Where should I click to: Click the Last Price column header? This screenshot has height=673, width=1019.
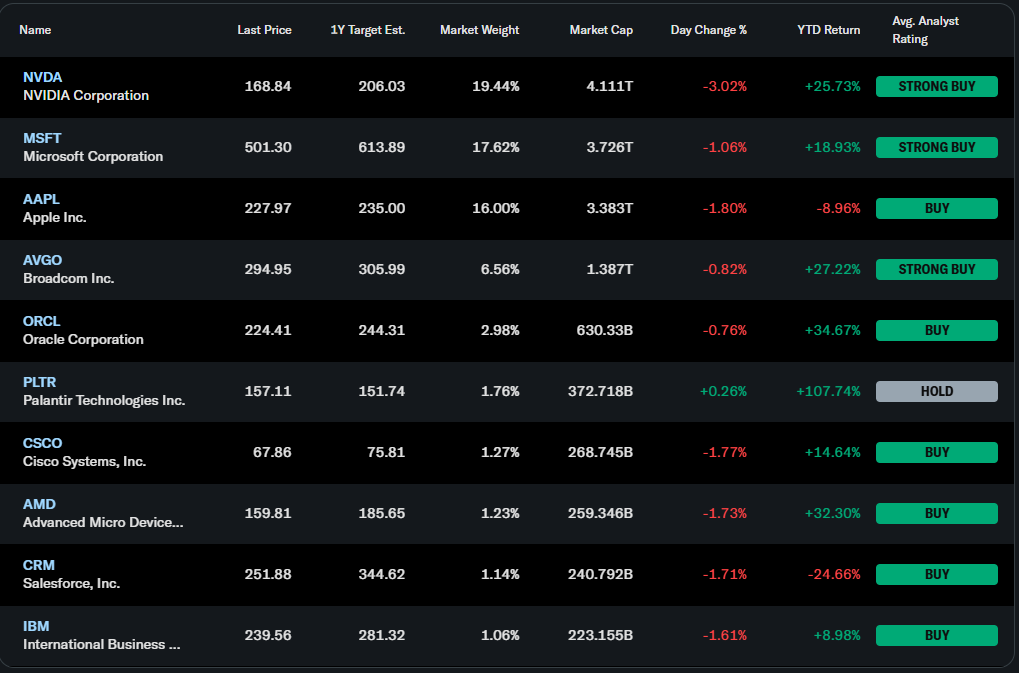(x=264, y=30)
